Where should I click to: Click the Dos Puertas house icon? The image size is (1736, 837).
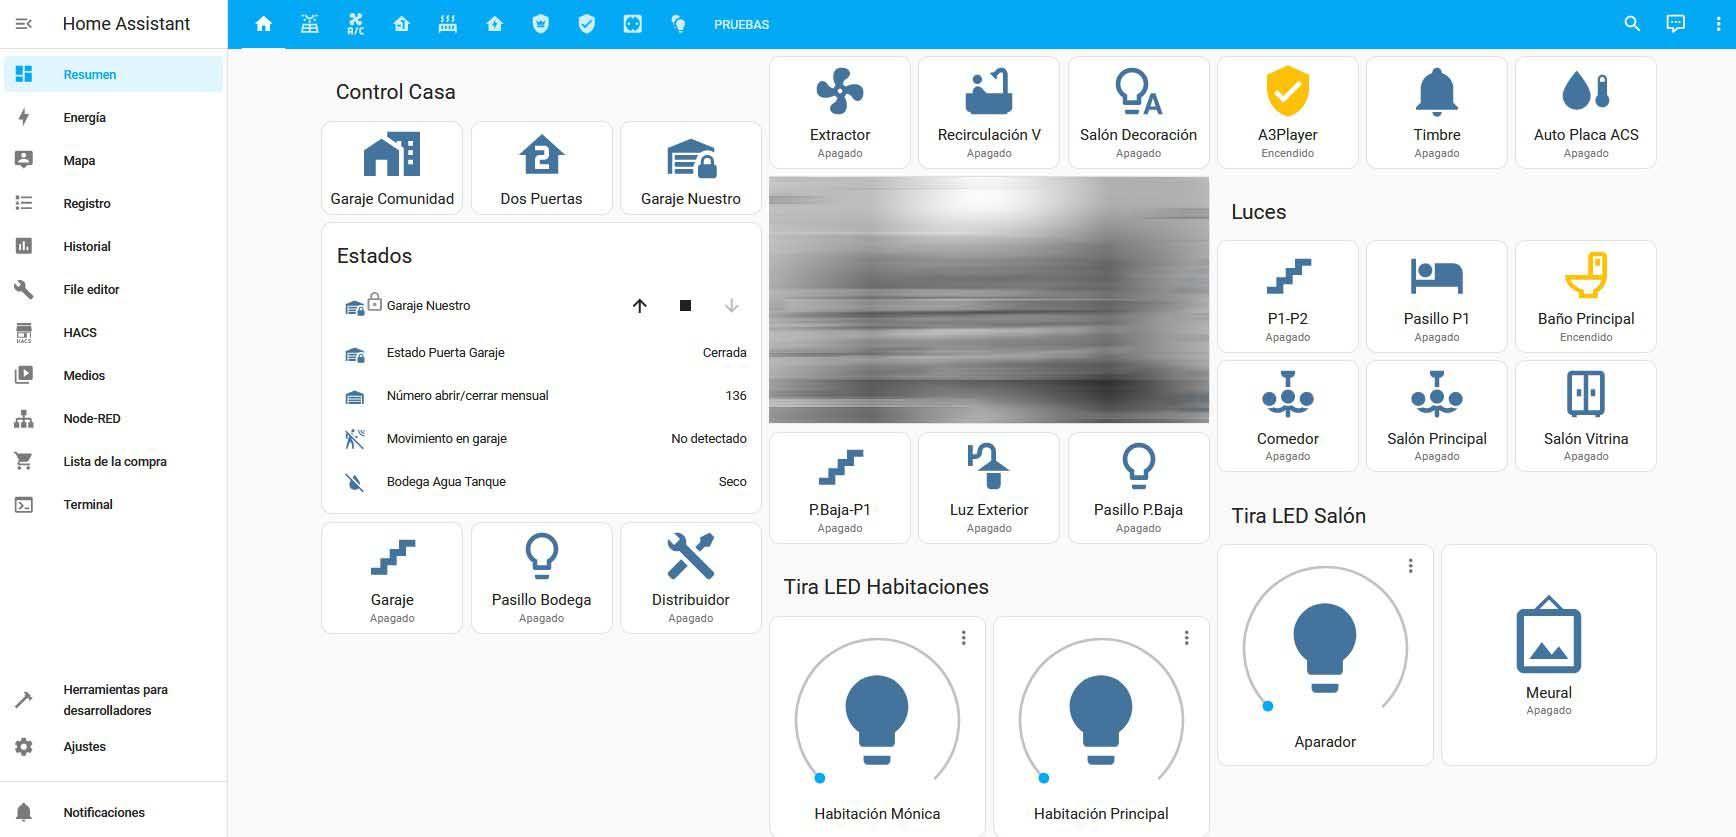pyautogui.click(x=541, y=157)
